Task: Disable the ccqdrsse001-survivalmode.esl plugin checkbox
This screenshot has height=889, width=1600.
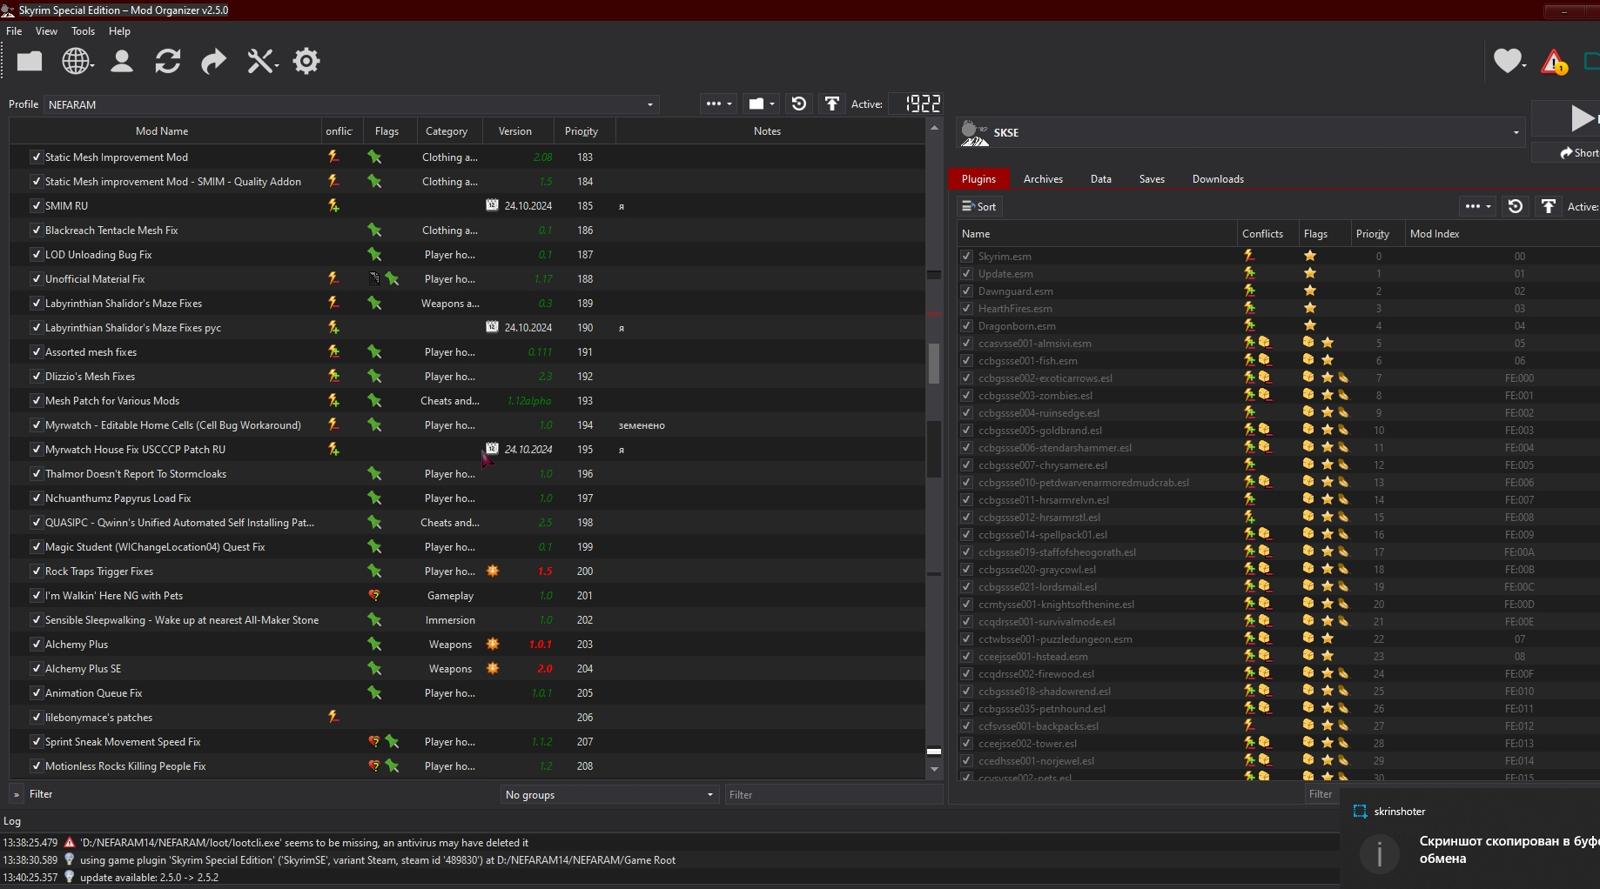Action: coord(966,621)
